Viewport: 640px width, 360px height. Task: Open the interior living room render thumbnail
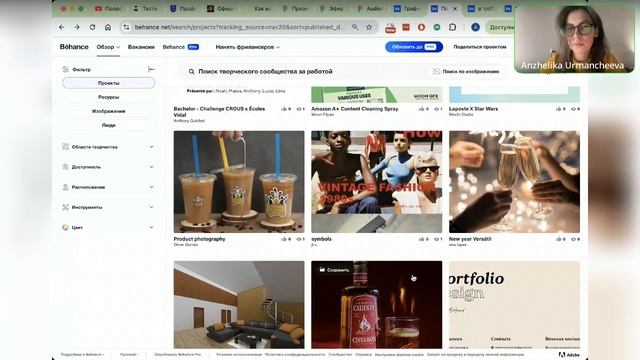pyautogui.click(x=239, y=304)
